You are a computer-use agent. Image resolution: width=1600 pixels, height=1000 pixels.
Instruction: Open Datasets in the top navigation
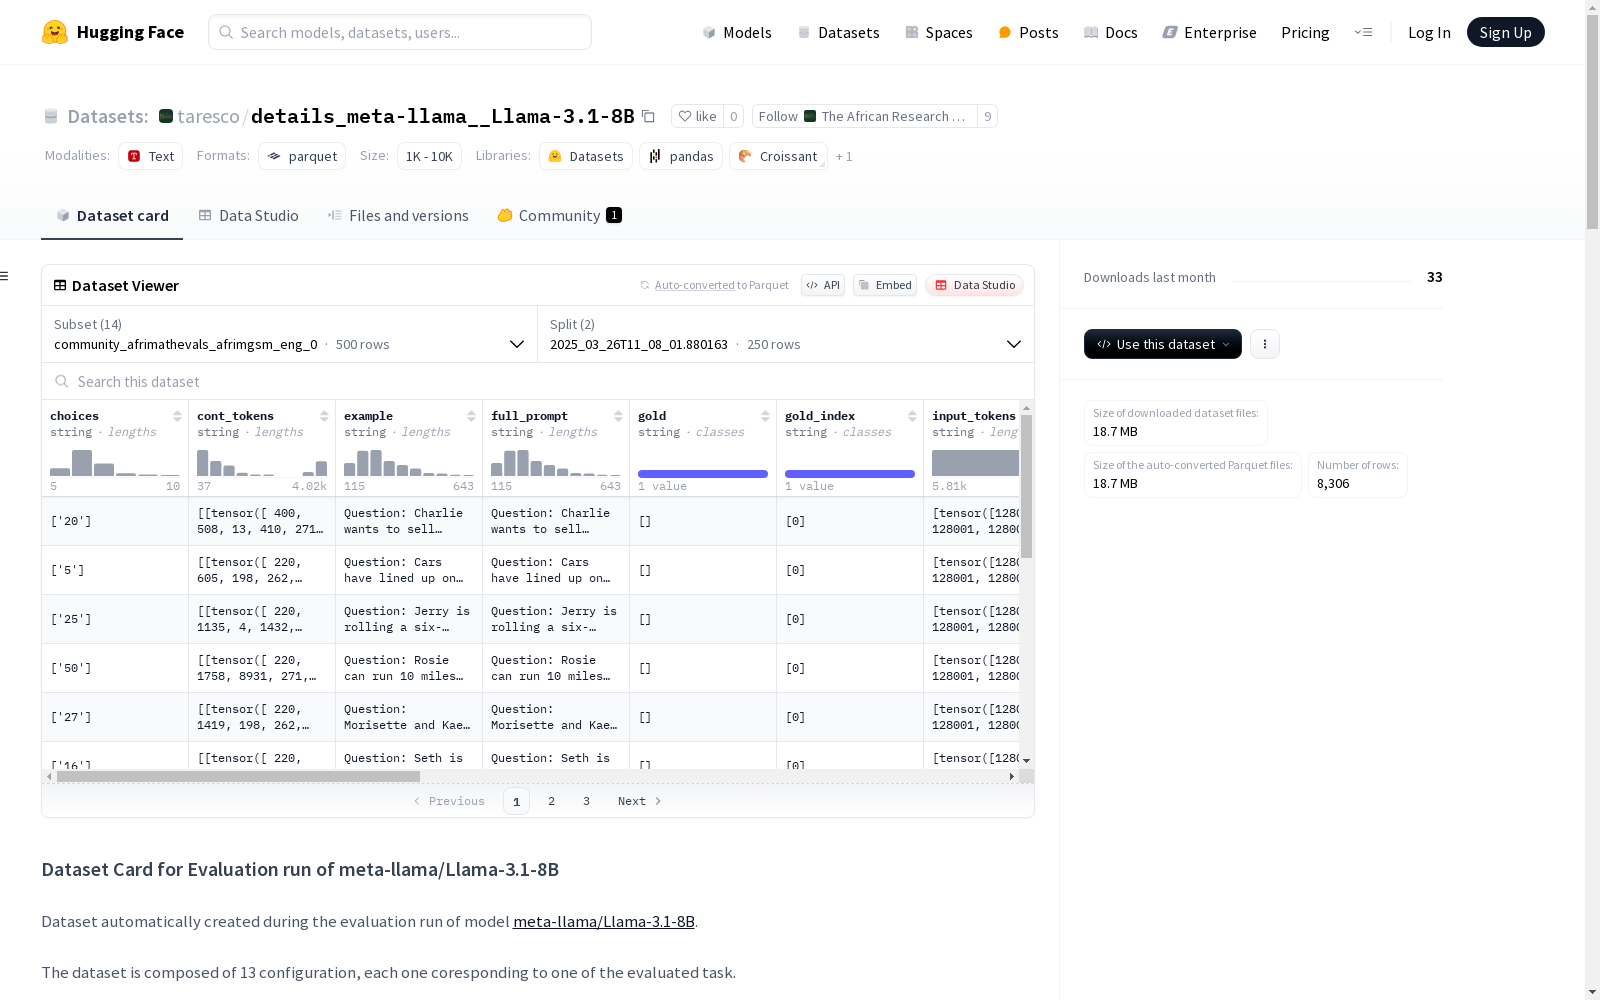coord(838,32)
